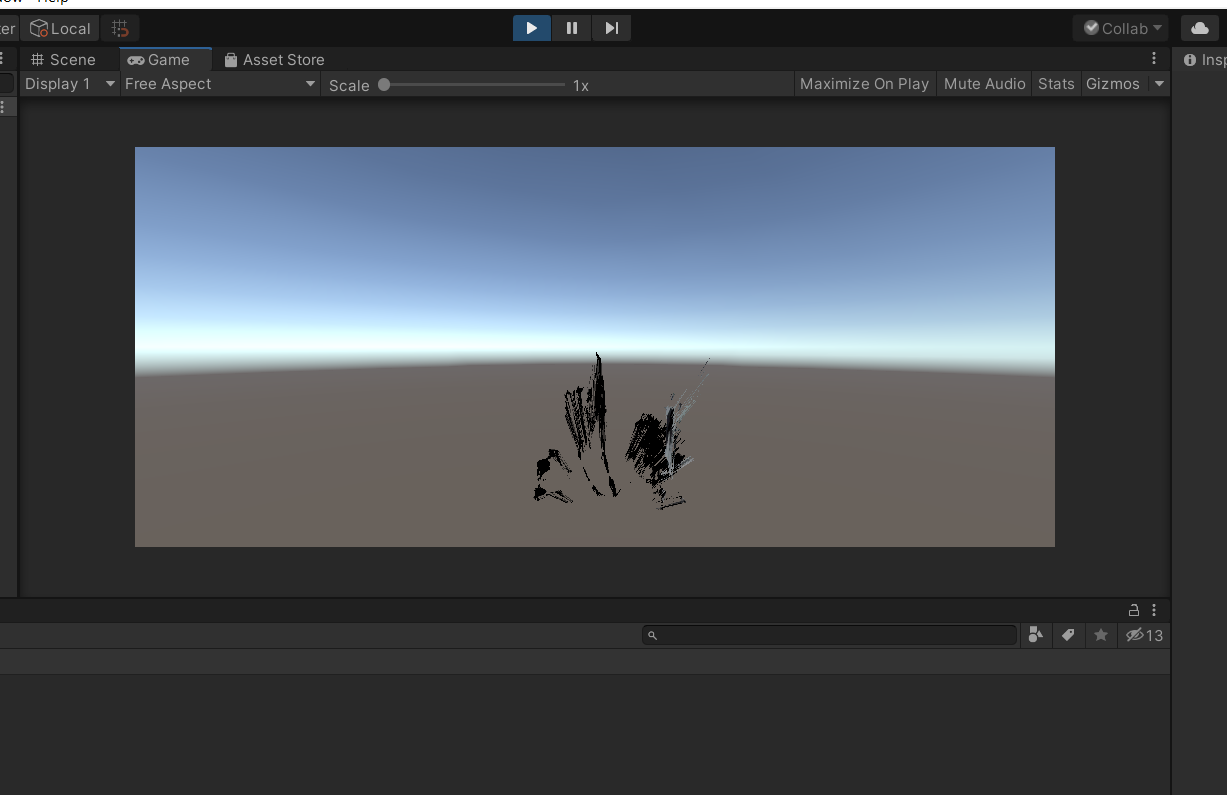The height and width of the screenshot is (795, 1227).
Task: Advance one frame with the Step button
Action: 612,28
